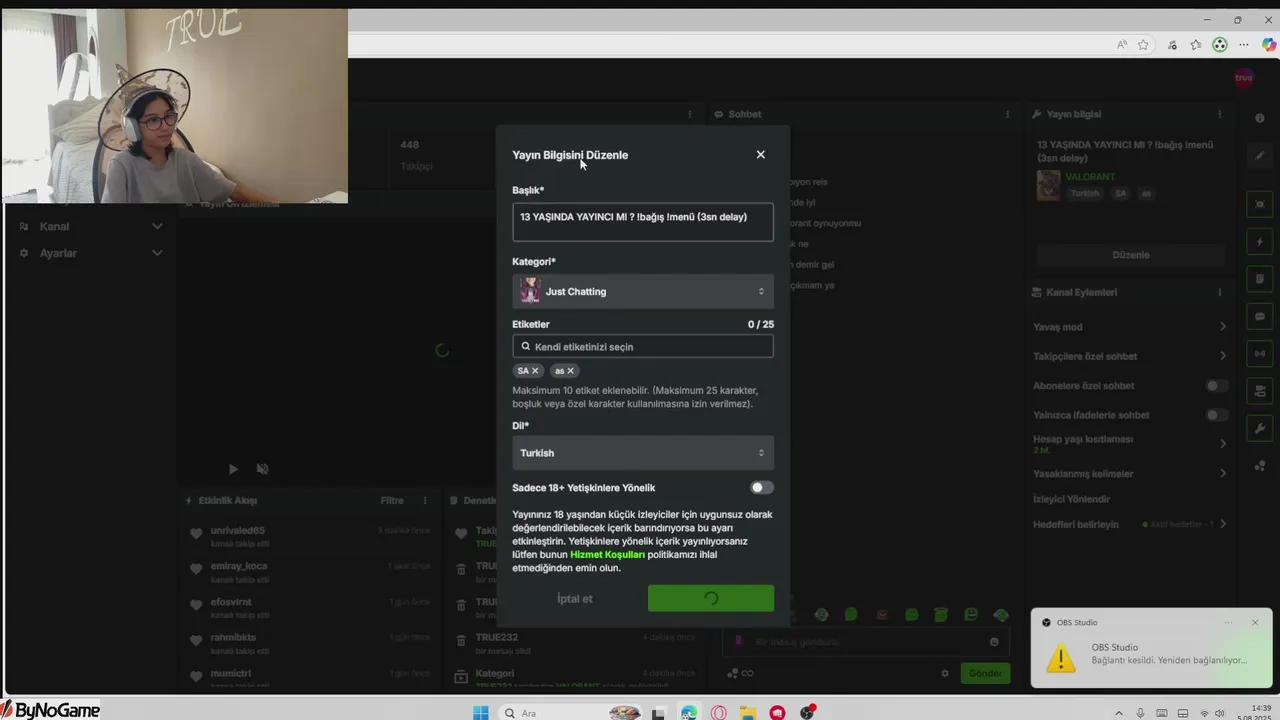Click the info icon in right toolbar
Viewport: 1280px width, 720px height.
(x=1260, y=118)
